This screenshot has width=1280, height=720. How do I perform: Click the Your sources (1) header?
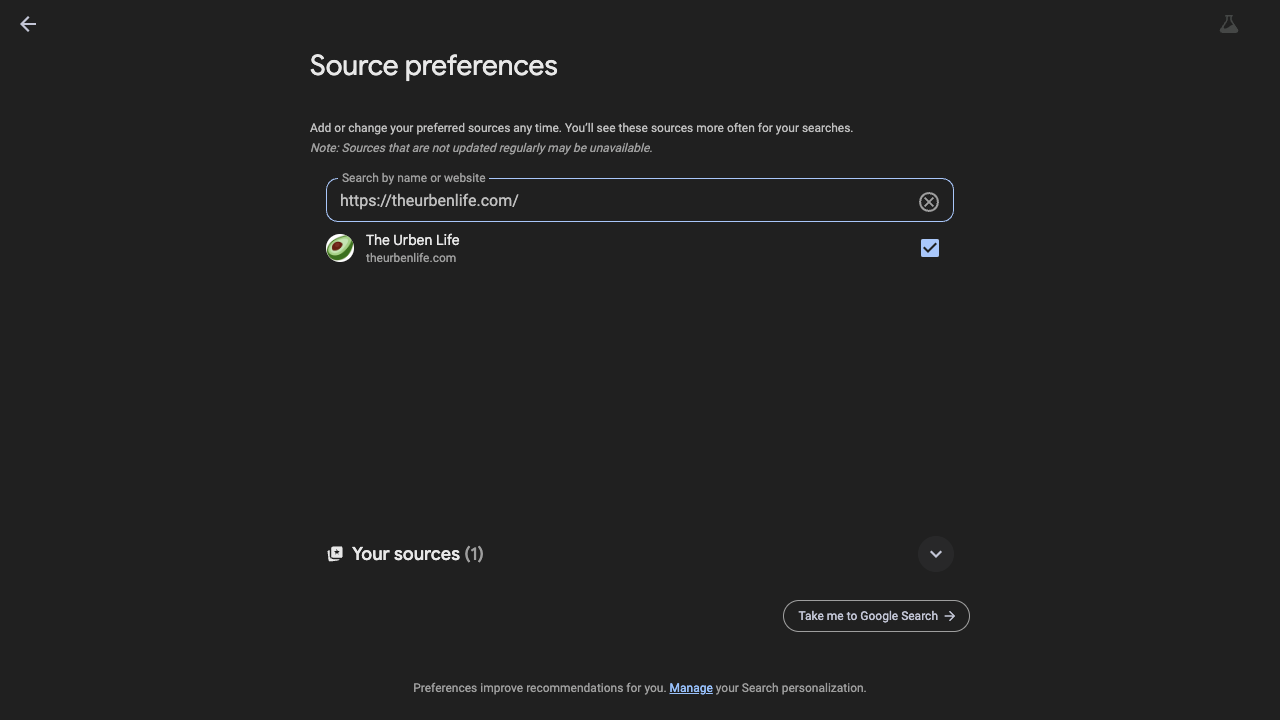pyautogui.click(x=417, y=553)
